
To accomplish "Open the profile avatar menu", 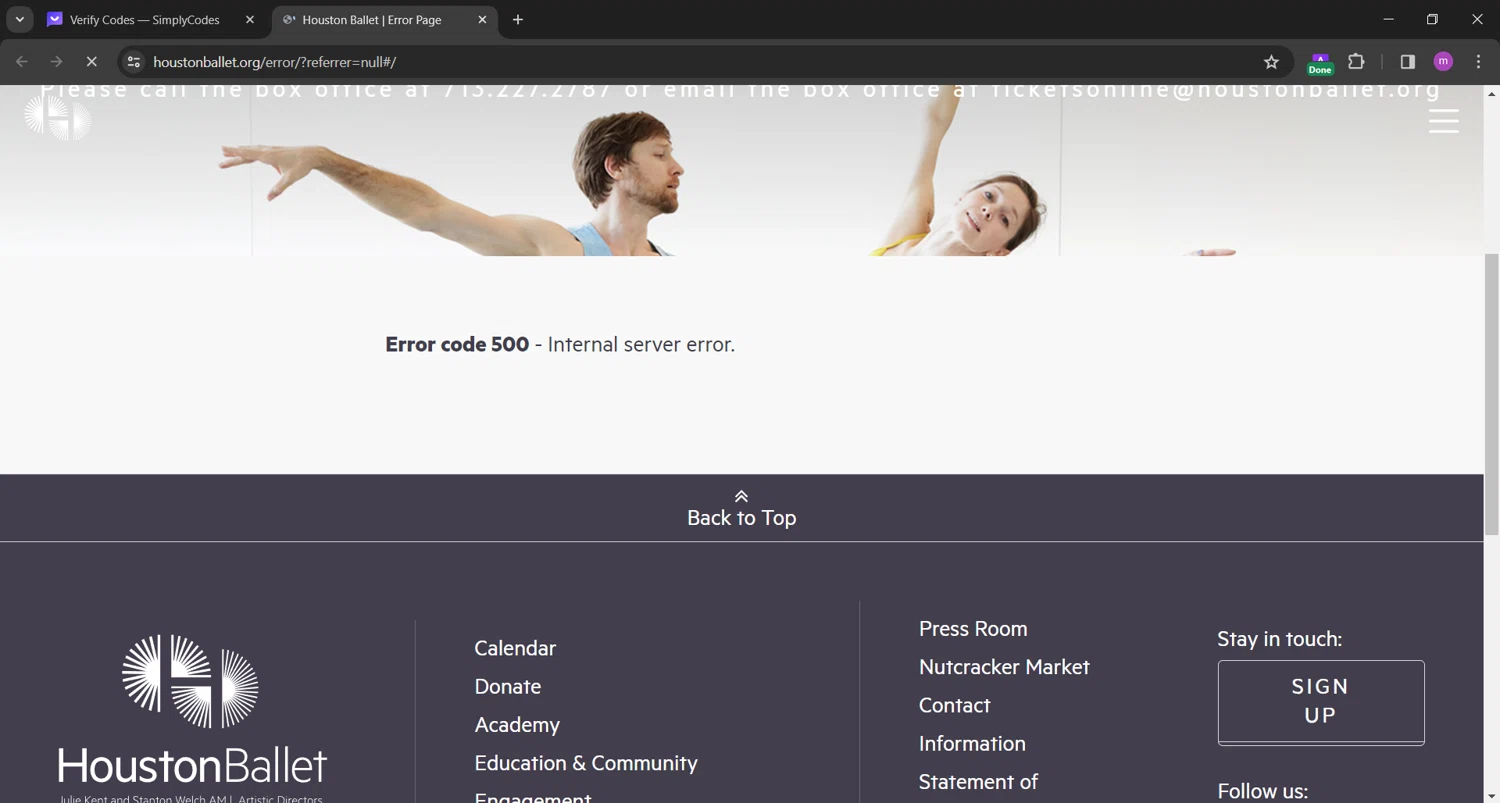I will tap(1443, 62).
